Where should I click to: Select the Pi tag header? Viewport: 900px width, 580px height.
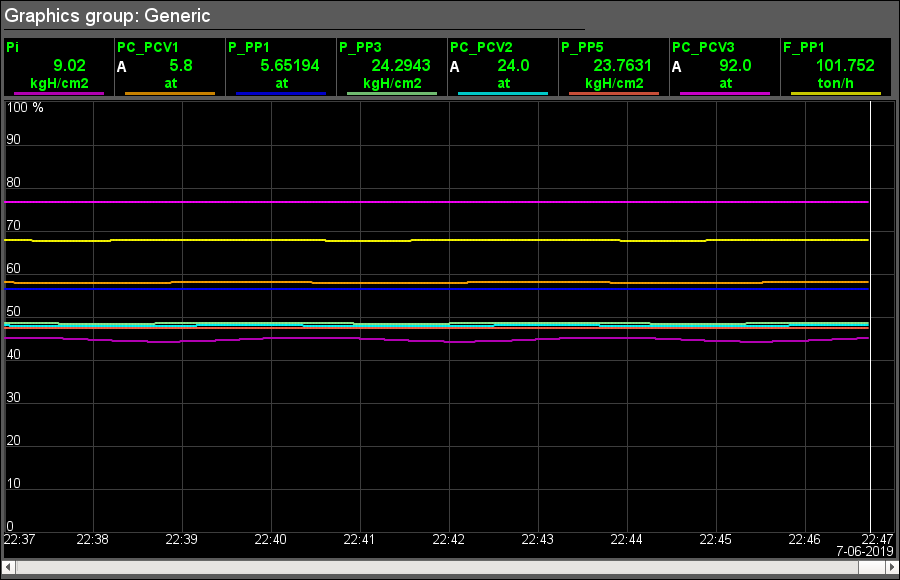pos(12,47)
